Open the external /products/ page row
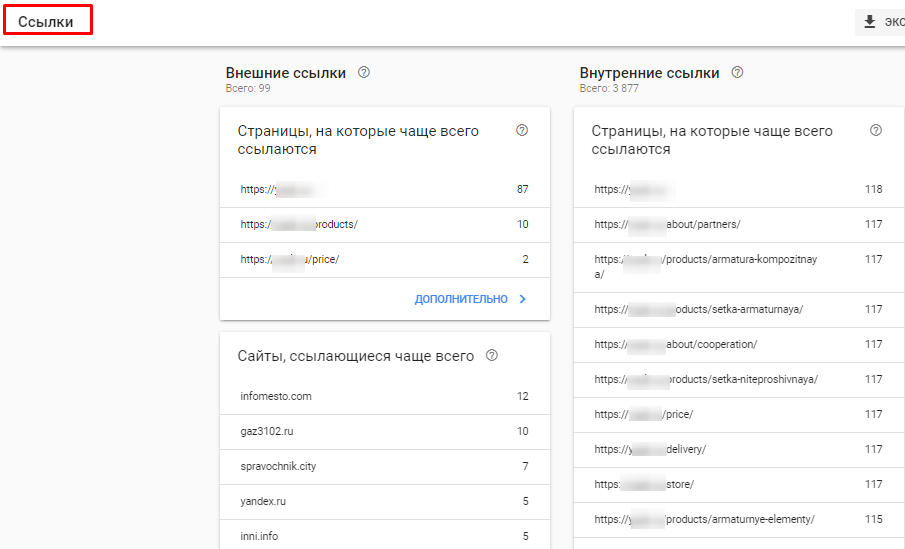905x549 pixels. 300,224
